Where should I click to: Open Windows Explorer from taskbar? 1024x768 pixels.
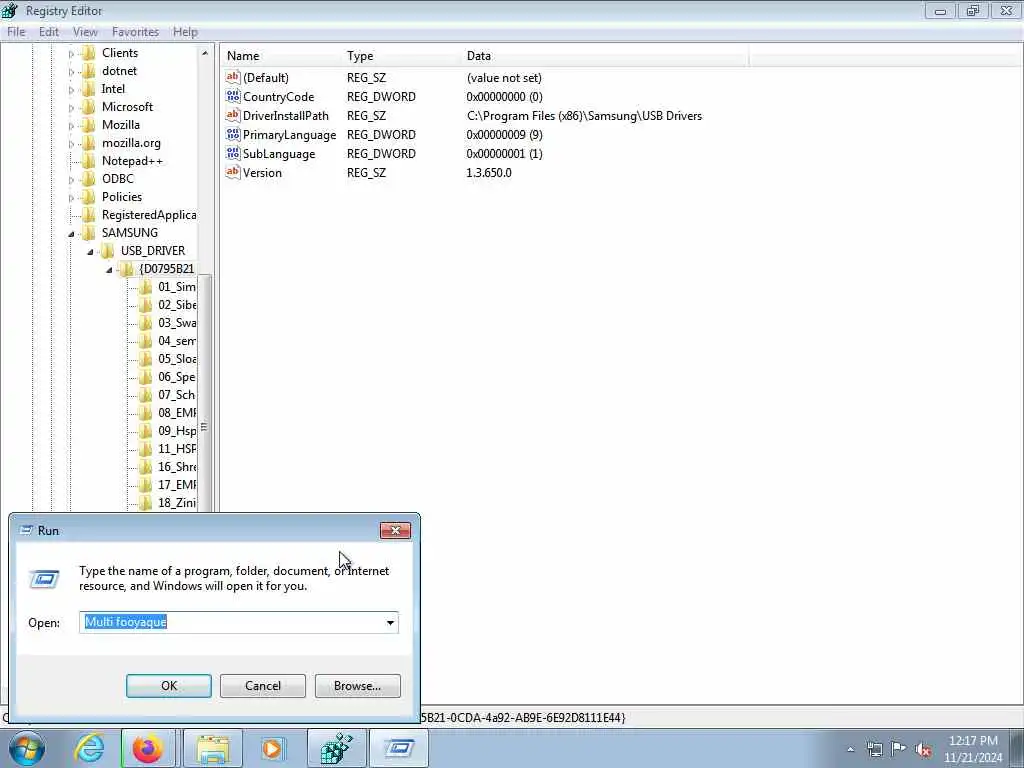(x=213, y=748)
